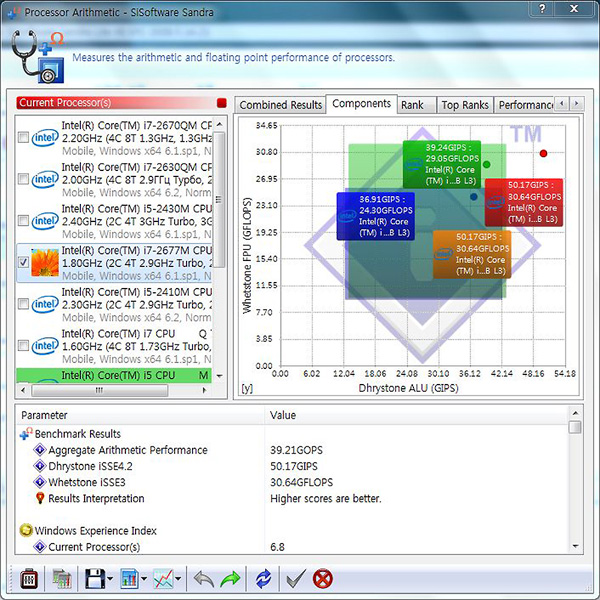Select the red 50.17GIPS result box

coord(524,202)
